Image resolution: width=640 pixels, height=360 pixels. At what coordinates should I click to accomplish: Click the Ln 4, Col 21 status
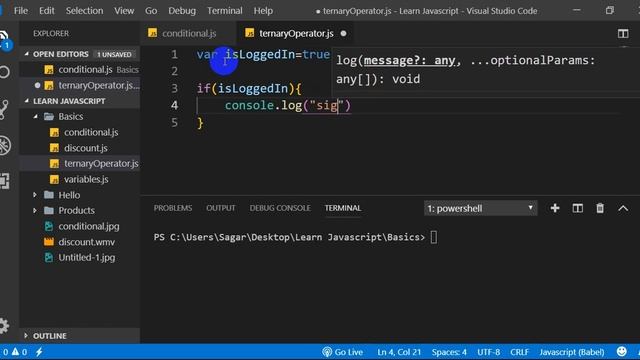[x=398, y=352]
